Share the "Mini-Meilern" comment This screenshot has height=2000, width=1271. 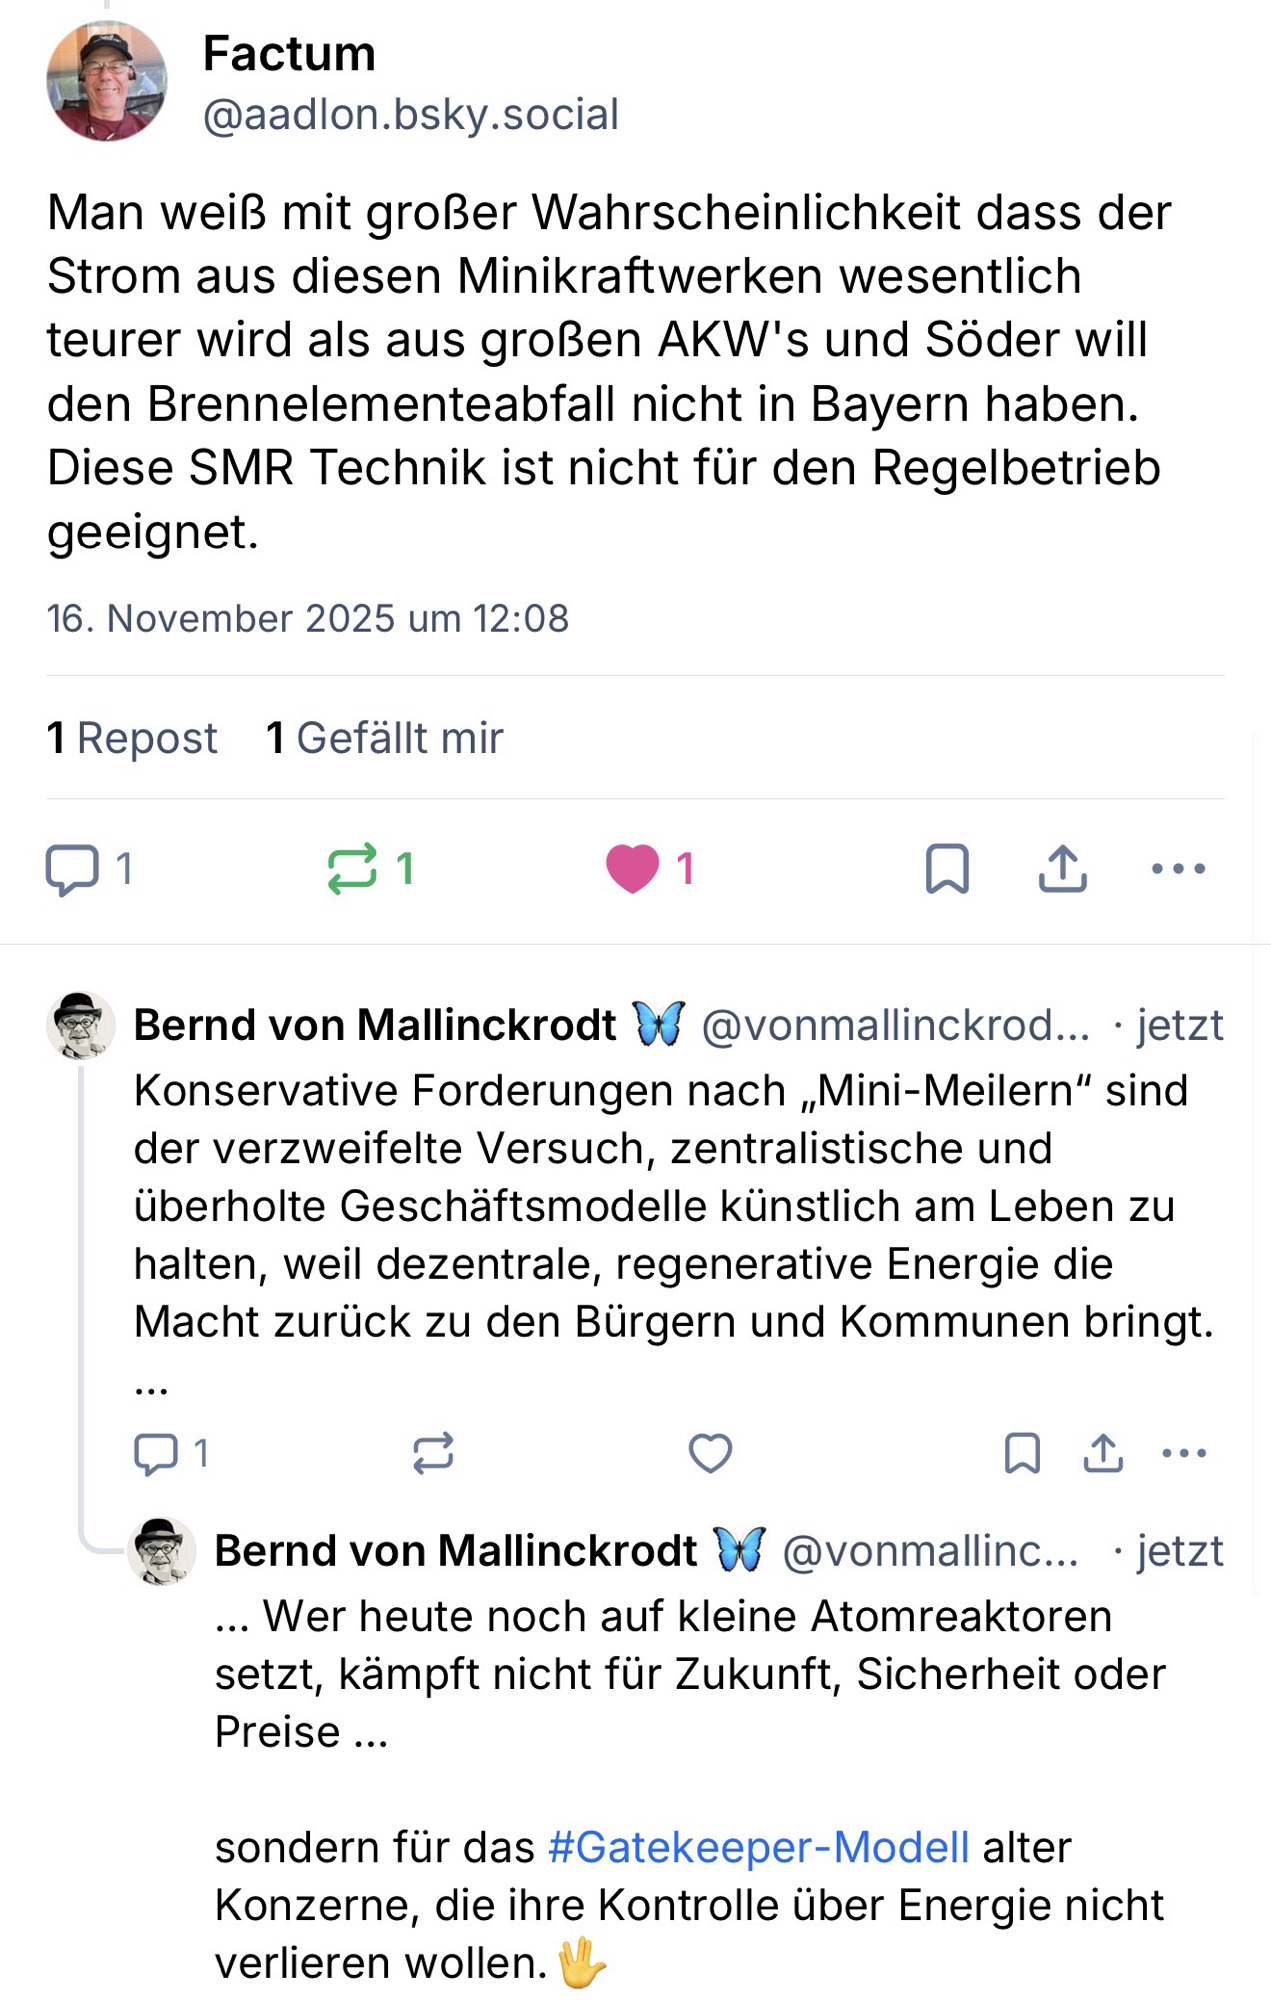(x=1103, y=1453)
